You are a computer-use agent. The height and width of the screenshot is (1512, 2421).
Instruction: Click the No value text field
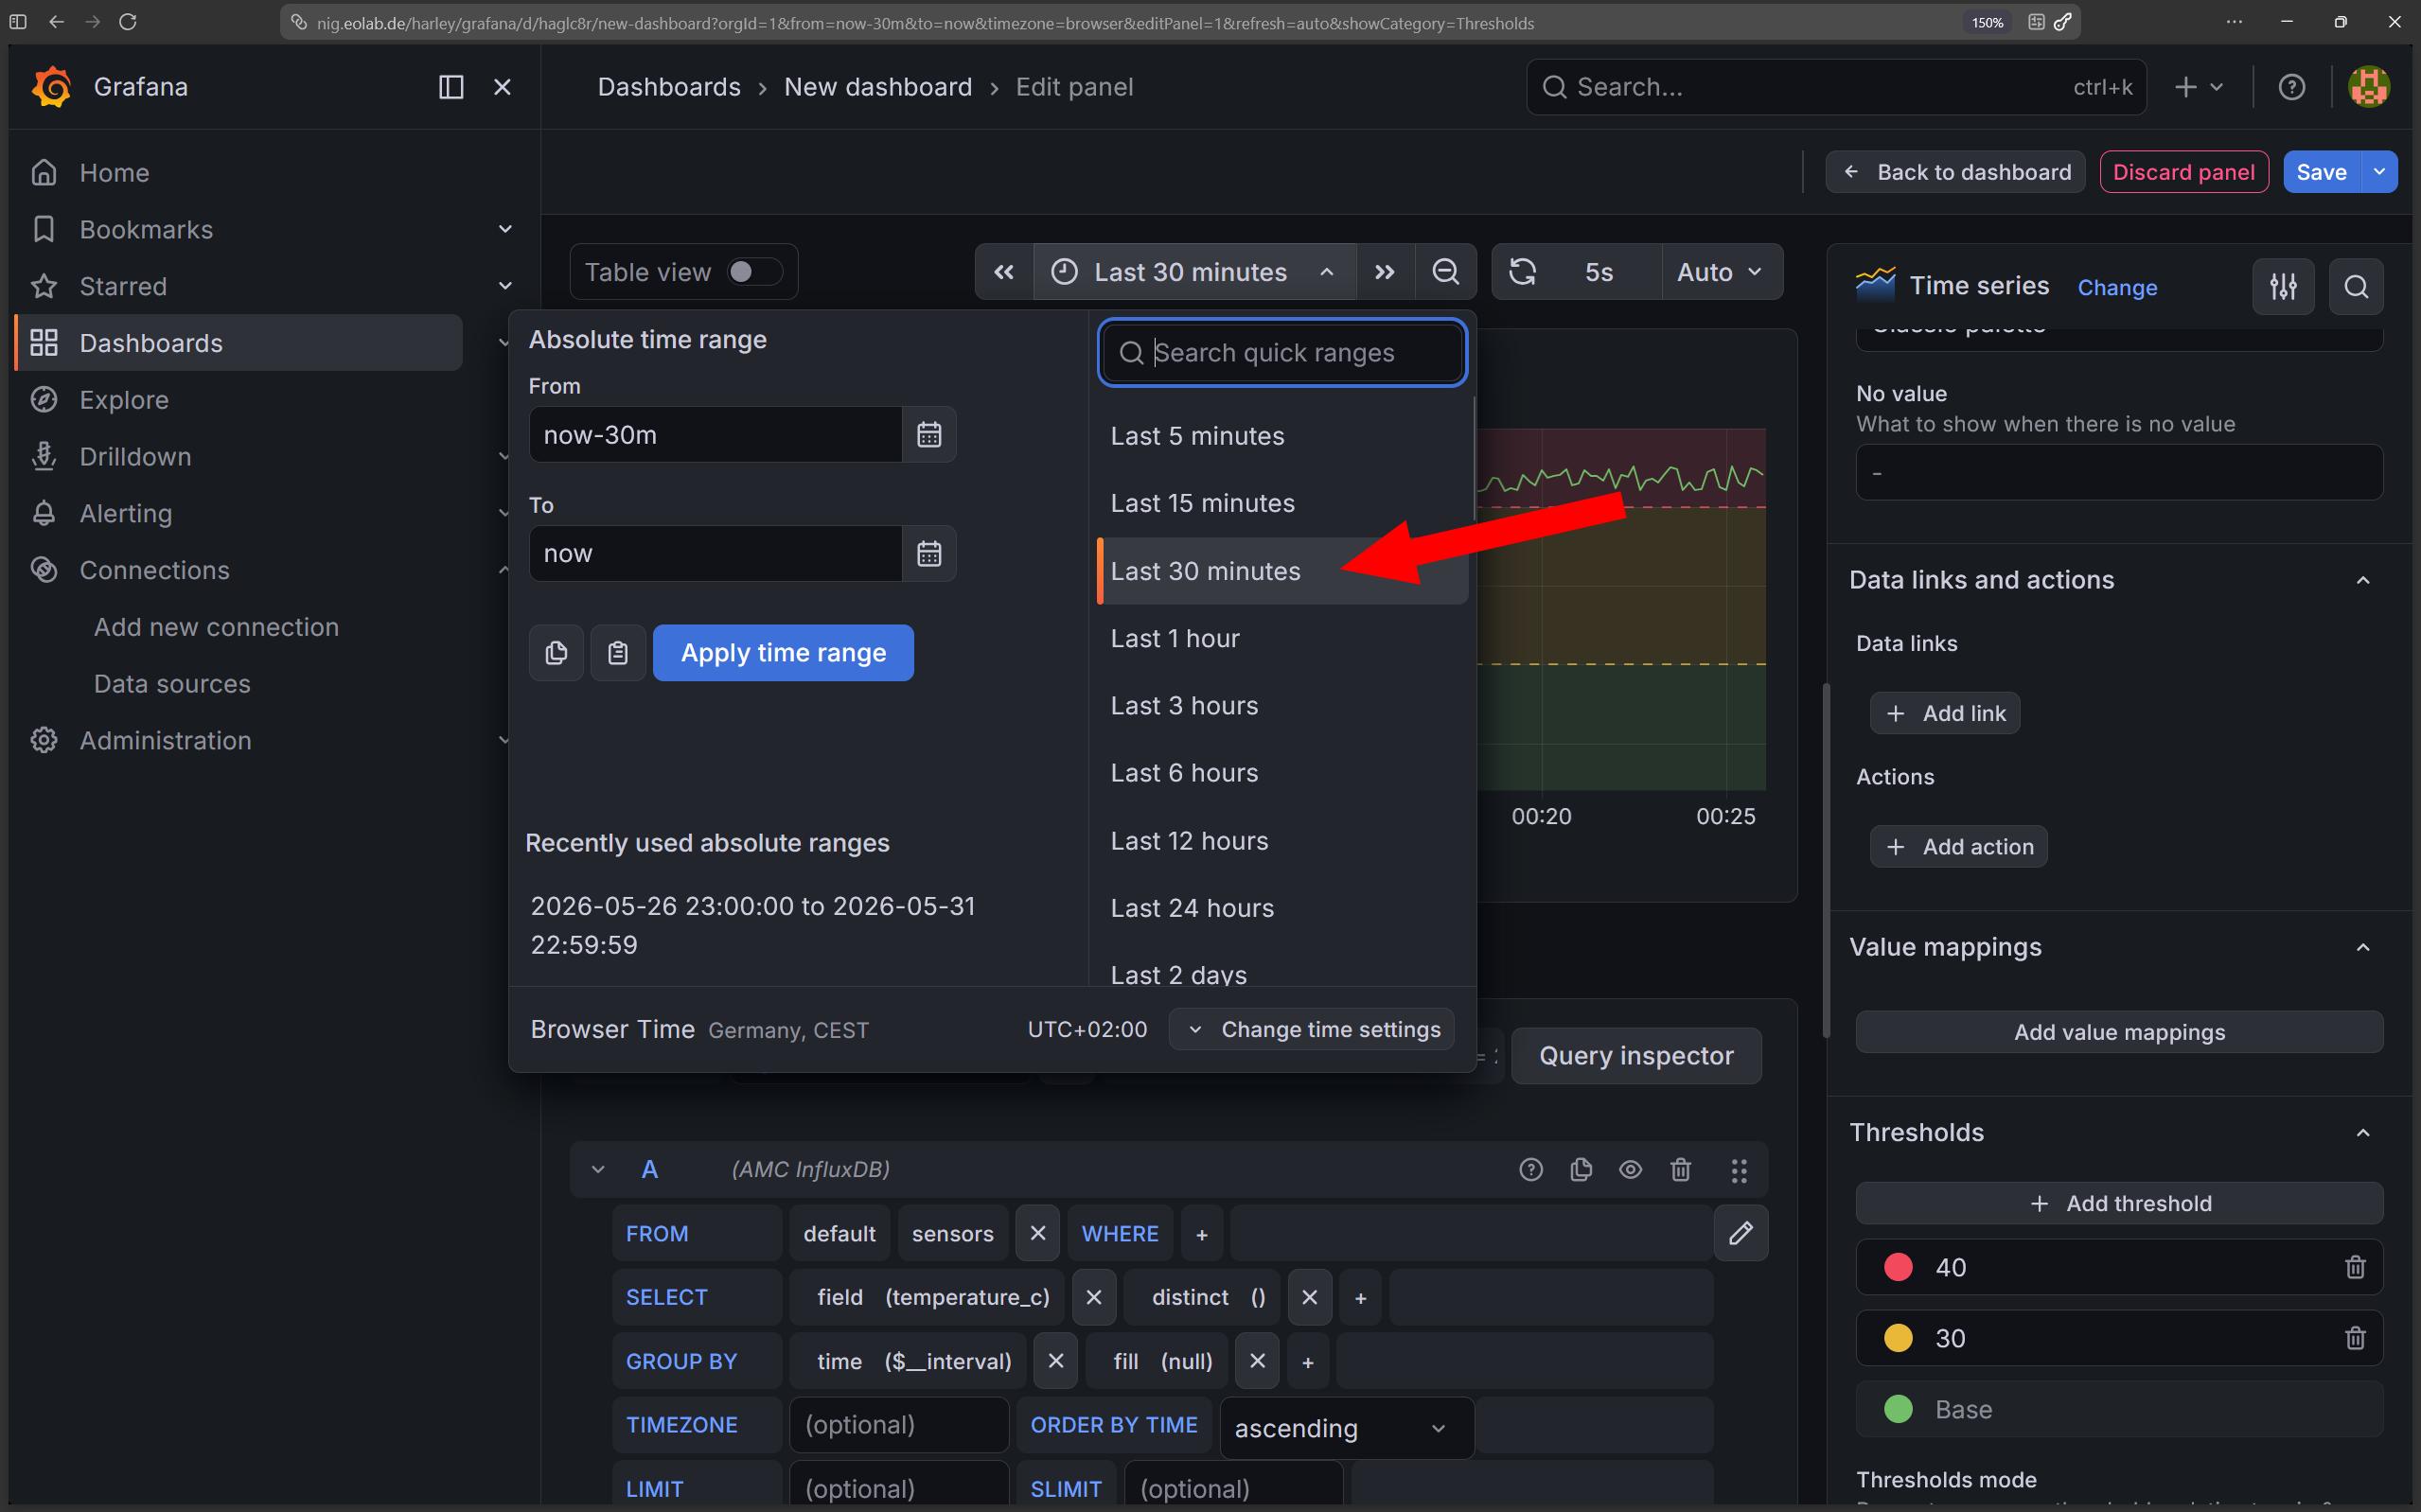pos(2119,472)
